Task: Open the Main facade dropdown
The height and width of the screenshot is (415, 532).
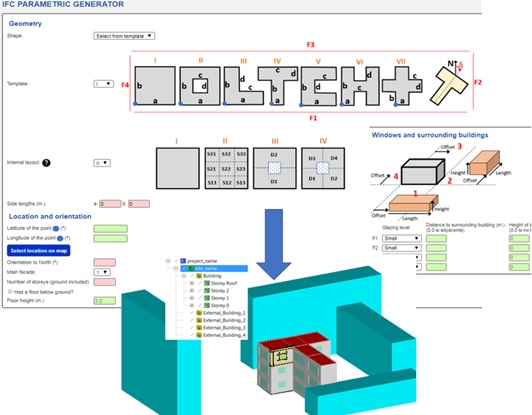Action: click(102, 272)
